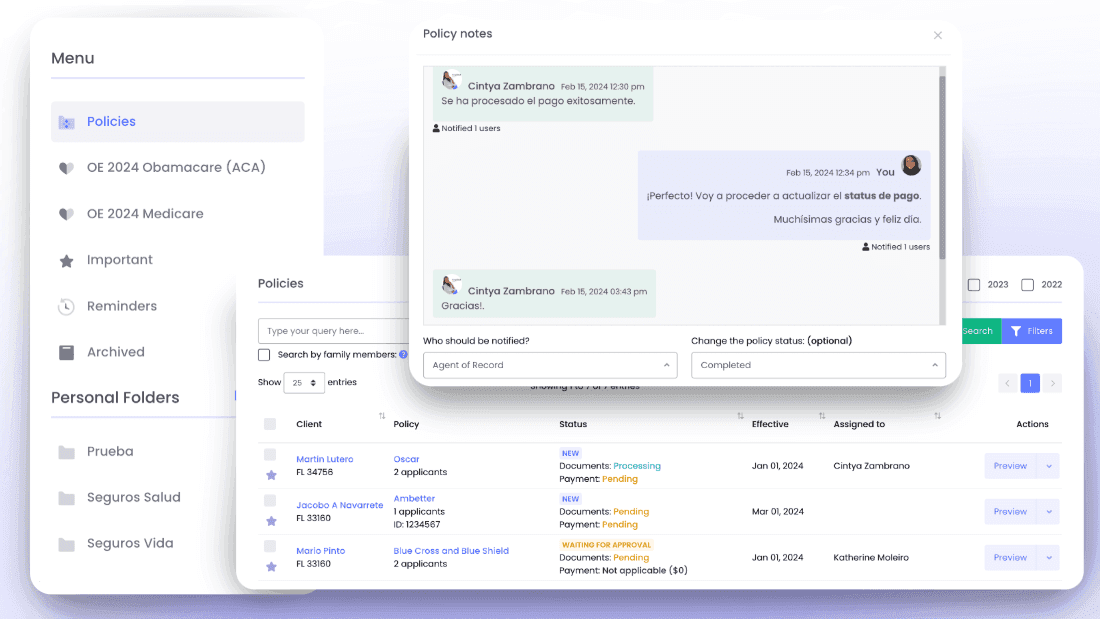Click the star under Martin Lutero row
Viewport: 1100px width, 619px height.
pos(271,475)
